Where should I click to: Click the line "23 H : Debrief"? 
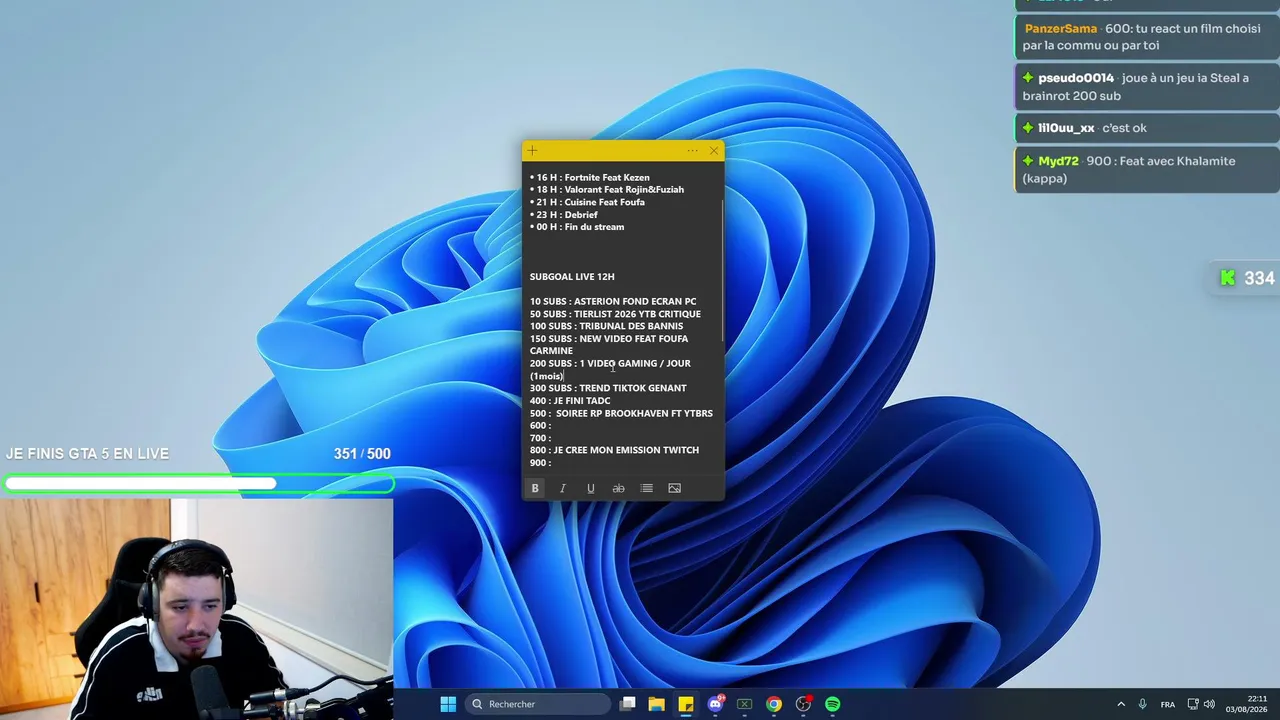coord(564,215)
